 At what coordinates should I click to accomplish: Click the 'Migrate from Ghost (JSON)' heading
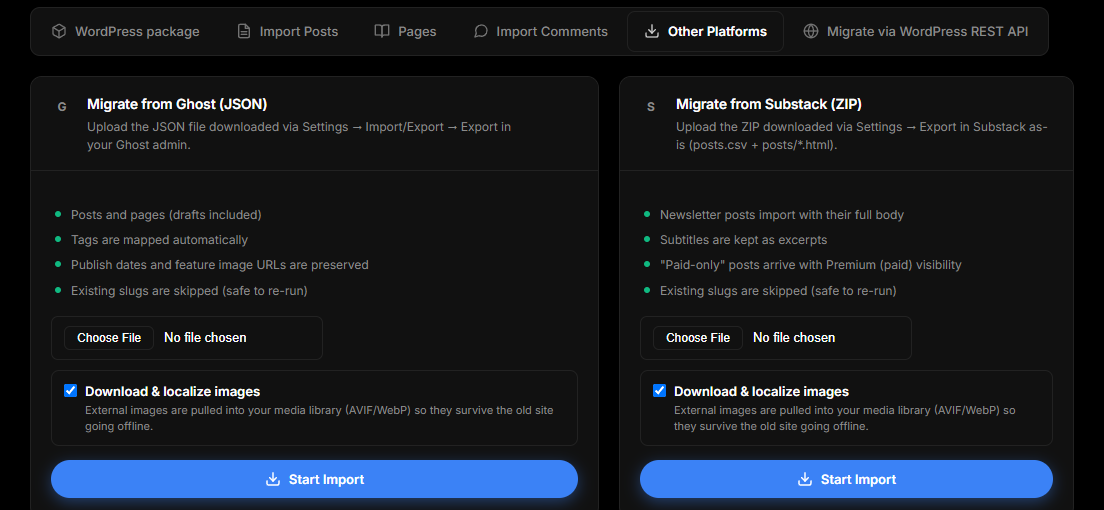coord(177,105)
